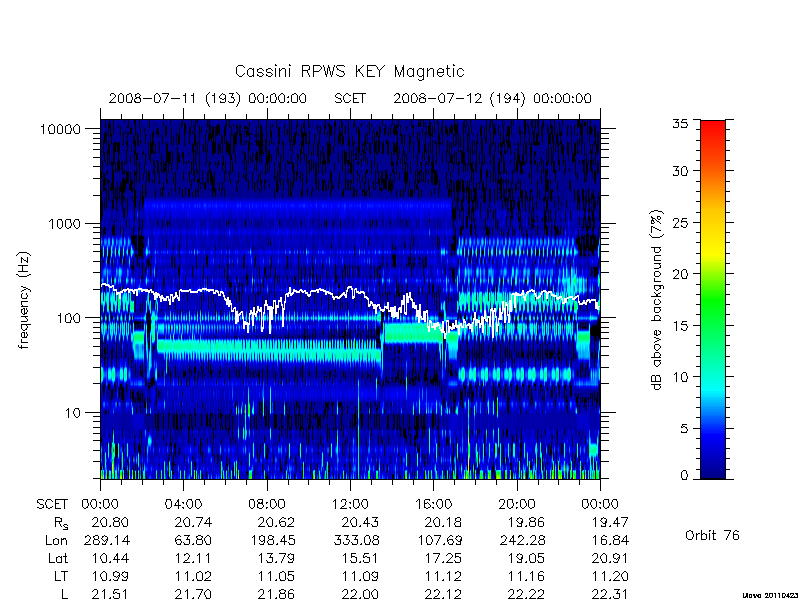Image resolution: width=800 pixels, height=600 pixels.
Task: Click the '0' color bar label
Action: pos(684,475)
